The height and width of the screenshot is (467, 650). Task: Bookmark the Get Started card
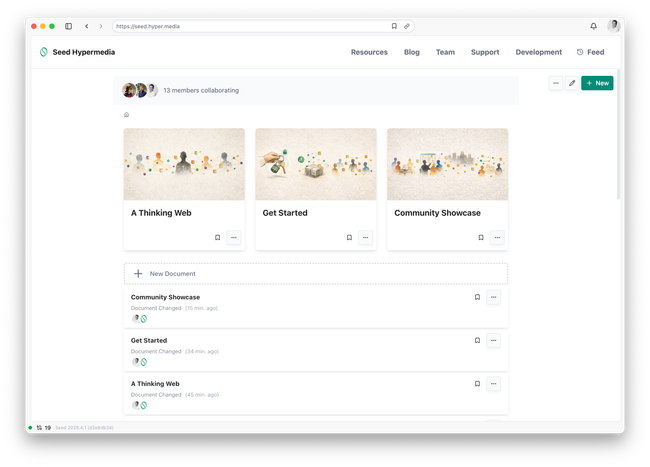(349, 238)
